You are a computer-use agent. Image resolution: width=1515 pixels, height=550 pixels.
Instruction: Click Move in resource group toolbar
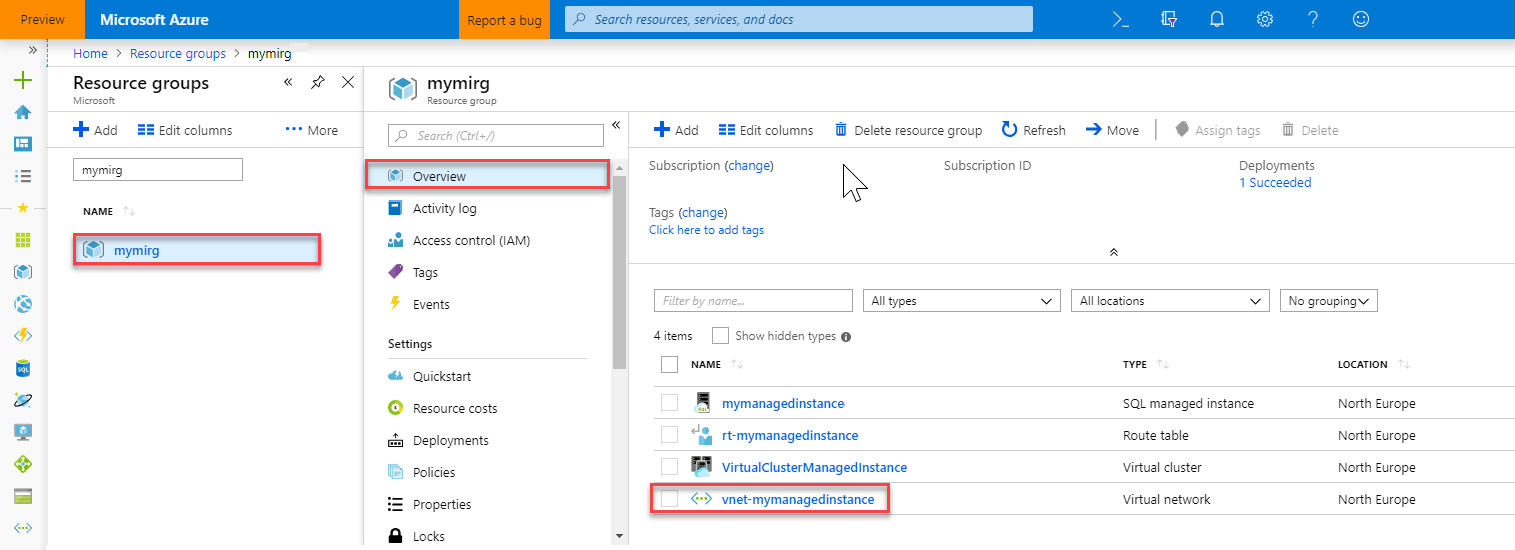point(1112,130)
